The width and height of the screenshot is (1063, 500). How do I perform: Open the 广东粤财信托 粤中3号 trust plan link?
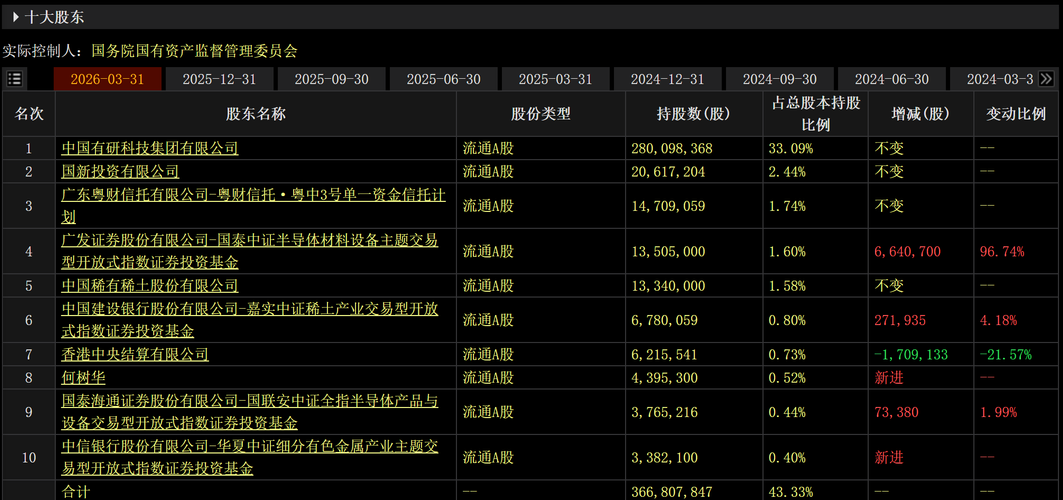[x=253, y=206]
